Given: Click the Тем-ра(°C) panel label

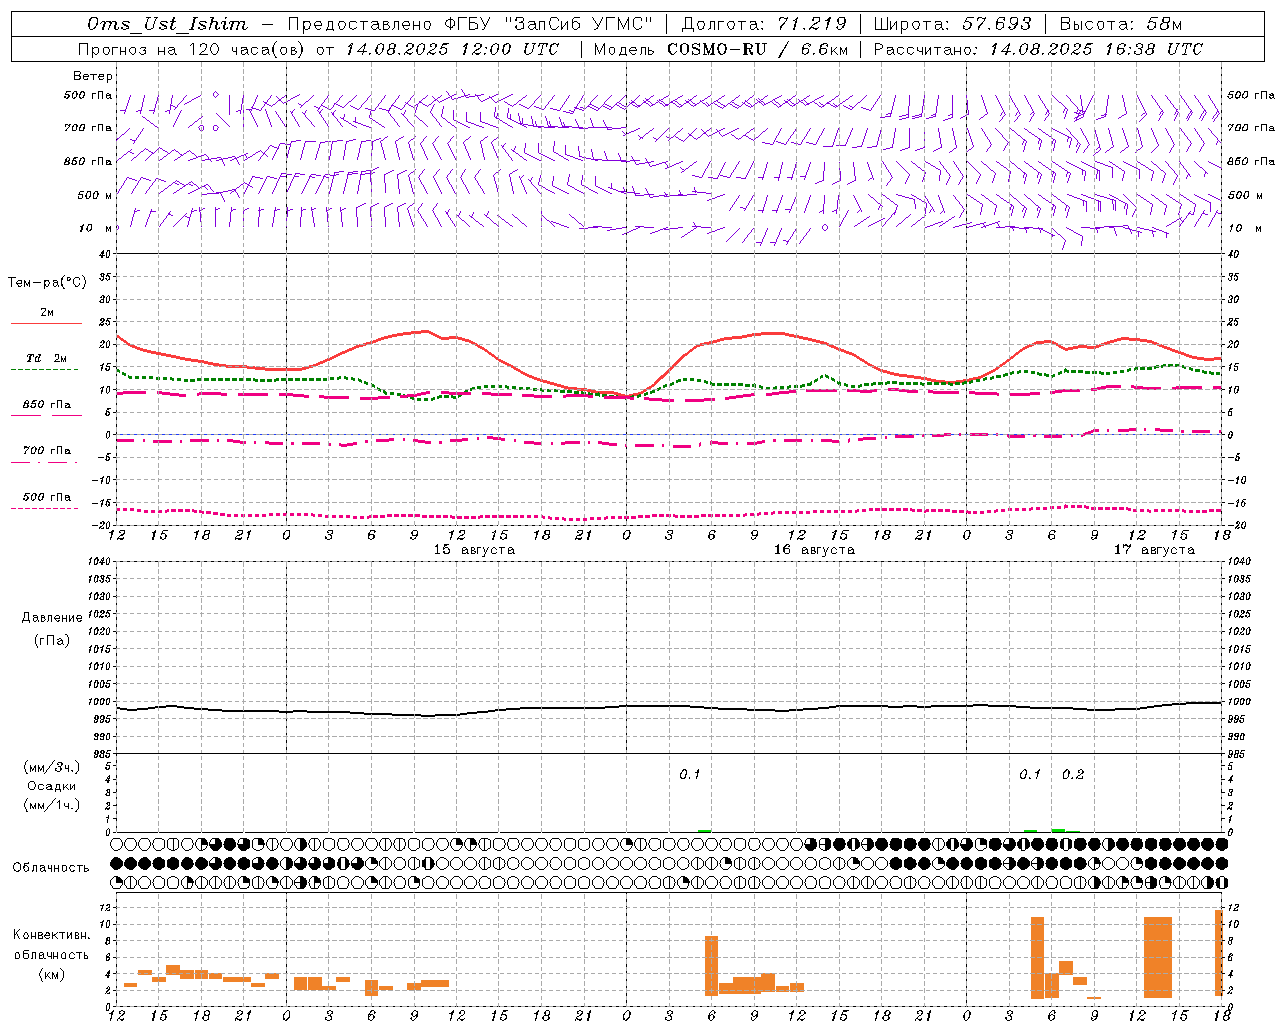Looking at the screenshot, I should (x=47, y=283).
